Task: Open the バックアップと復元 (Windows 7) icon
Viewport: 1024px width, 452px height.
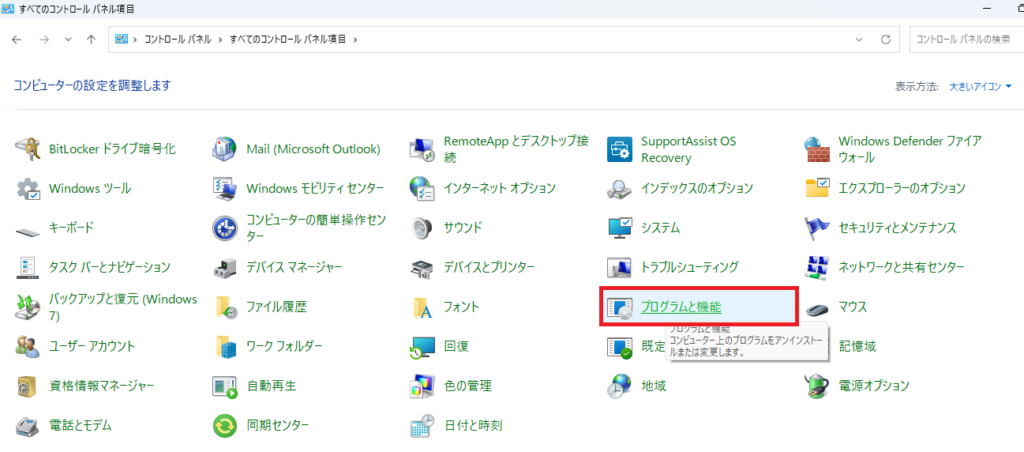Action: (x=27, y=307)
